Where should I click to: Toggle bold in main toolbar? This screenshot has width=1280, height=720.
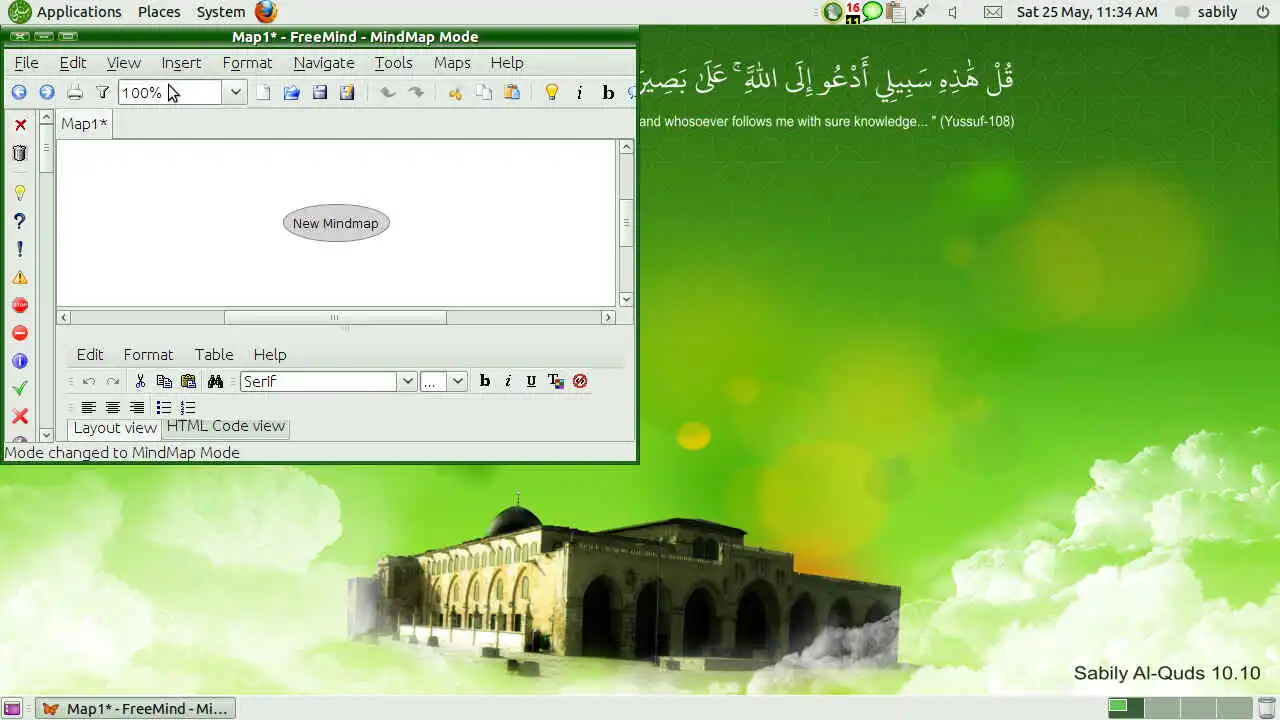click(x=607, y=92)
